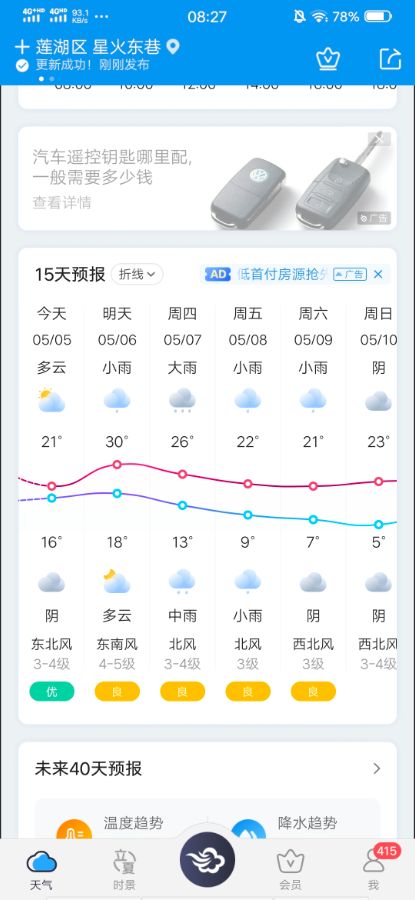Tap the orange 温度趋势 thermometer icon
The image size is (415, 900).
(74, 829)
